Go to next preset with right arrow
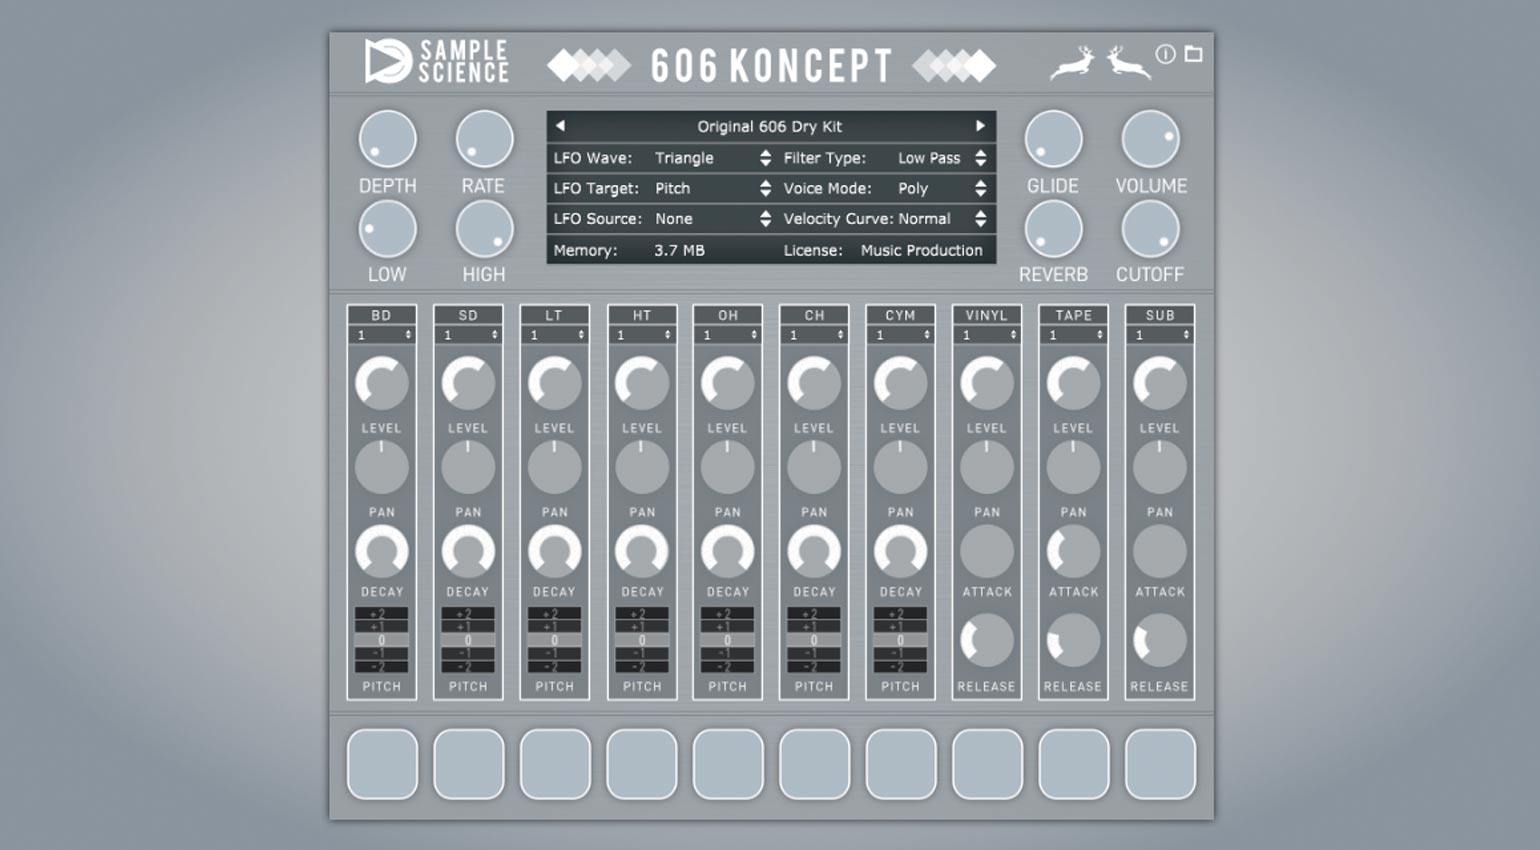 coord(981,126)
